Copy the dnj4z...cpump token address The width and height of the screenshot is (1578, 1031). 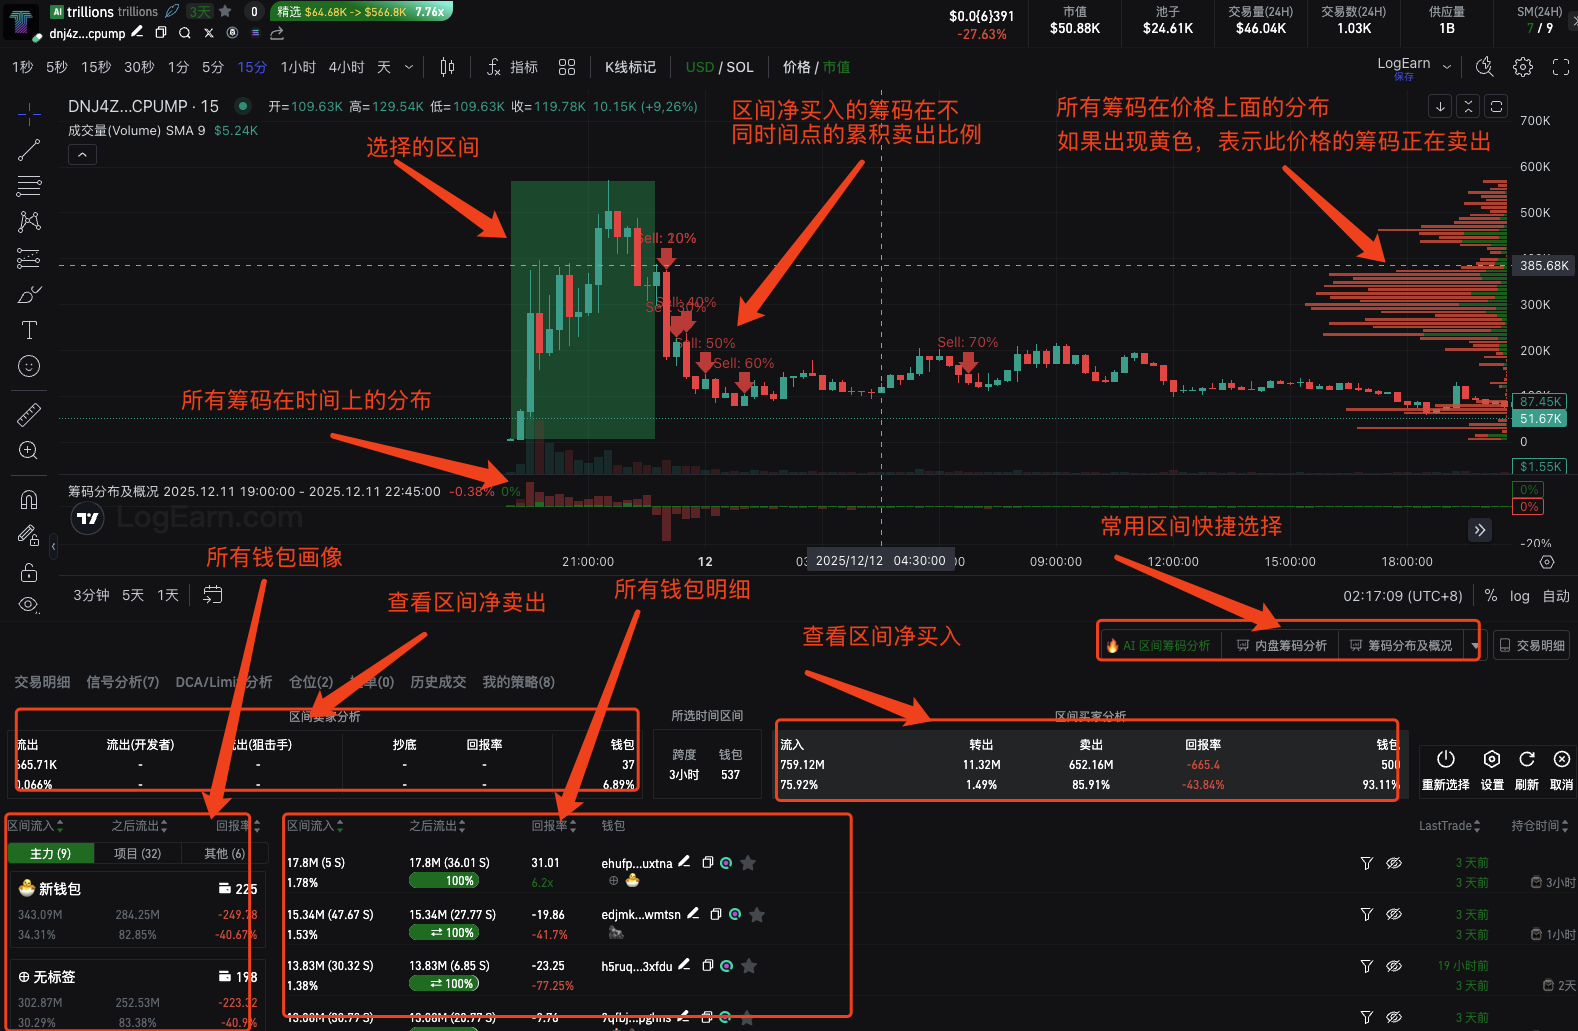(x=160, y=33)
